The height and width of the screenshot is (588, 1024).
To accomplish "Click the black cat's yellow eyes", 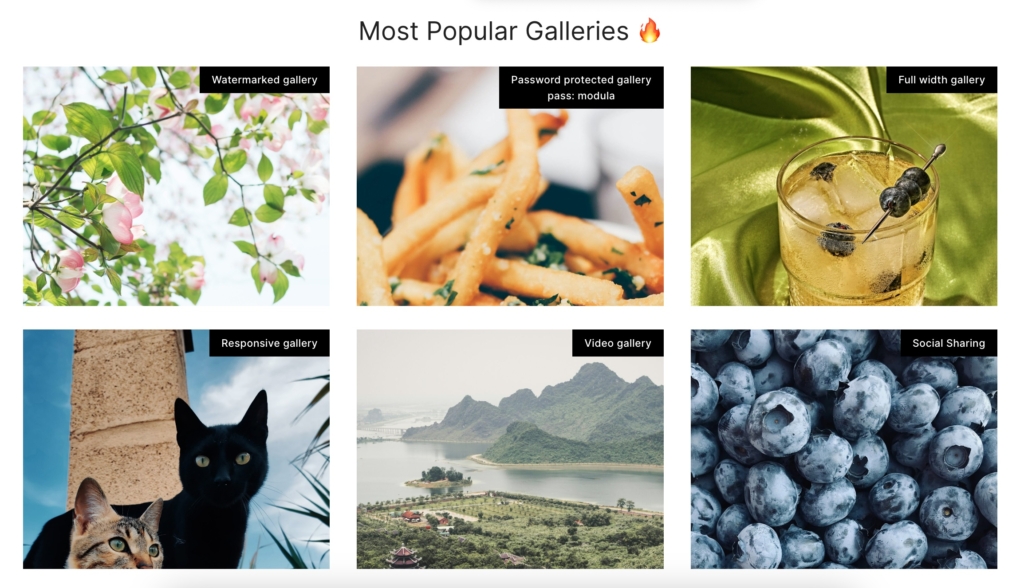I will 223,460.
